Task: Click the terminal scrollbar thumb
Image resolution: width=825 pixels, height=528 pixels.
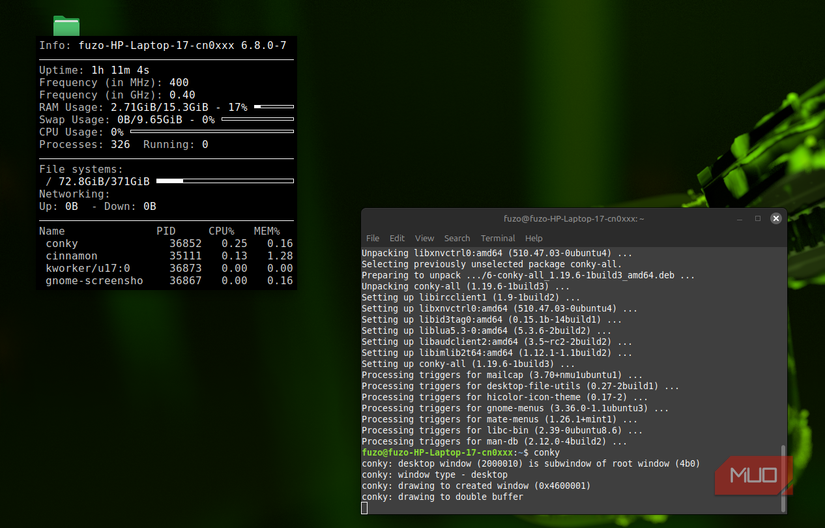Action: tap(782, 478)
